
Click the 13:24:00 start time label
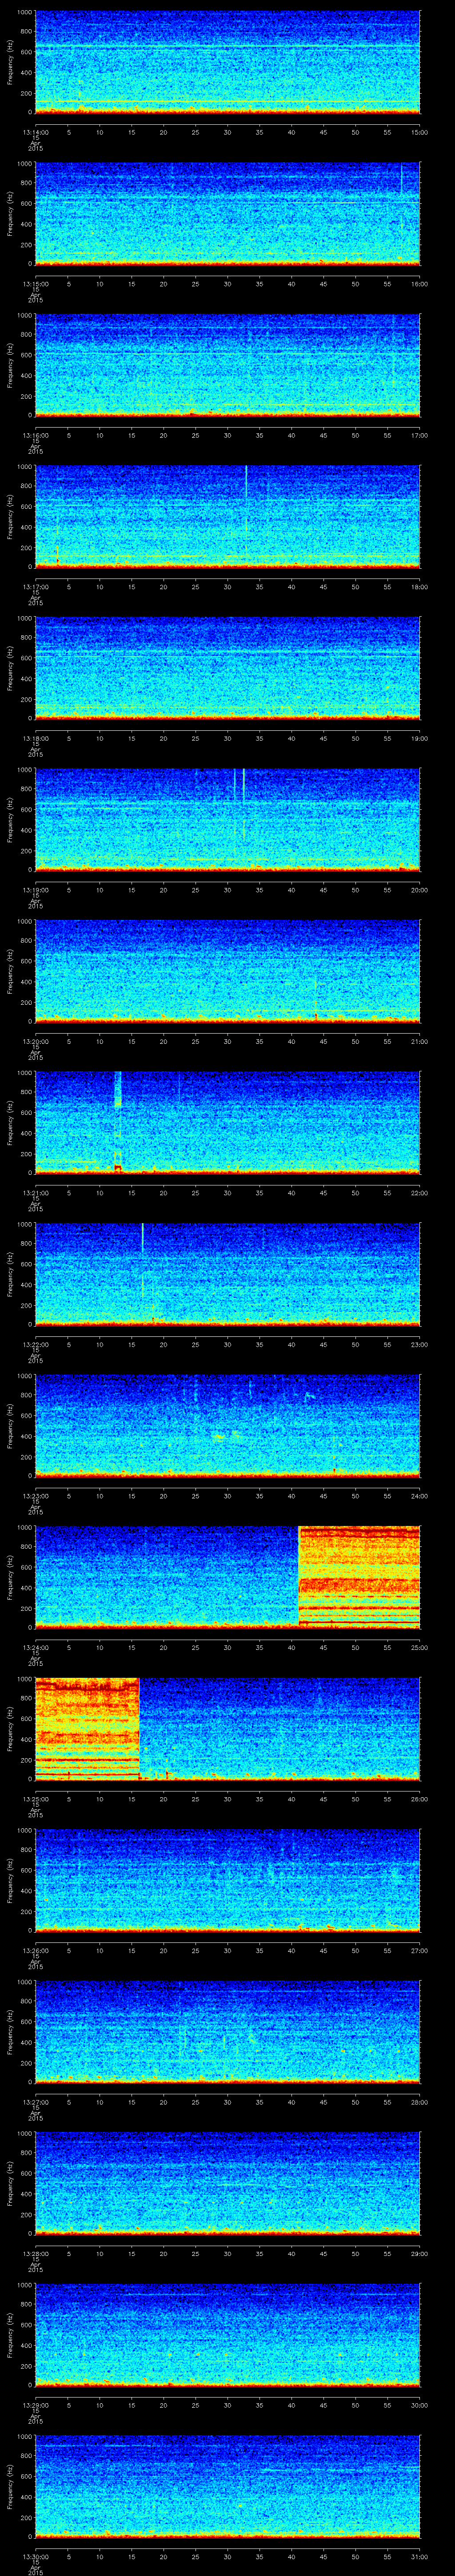coord(35,1647)
